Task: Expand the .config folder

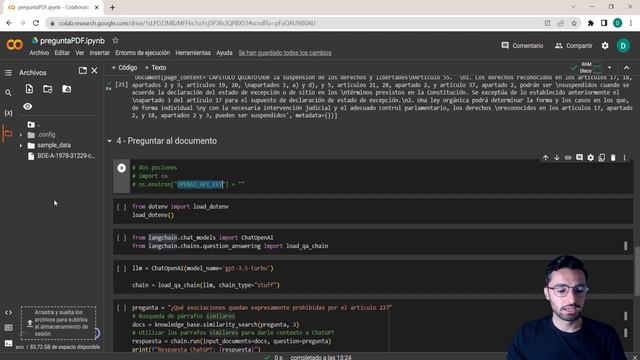Action: 21,135
